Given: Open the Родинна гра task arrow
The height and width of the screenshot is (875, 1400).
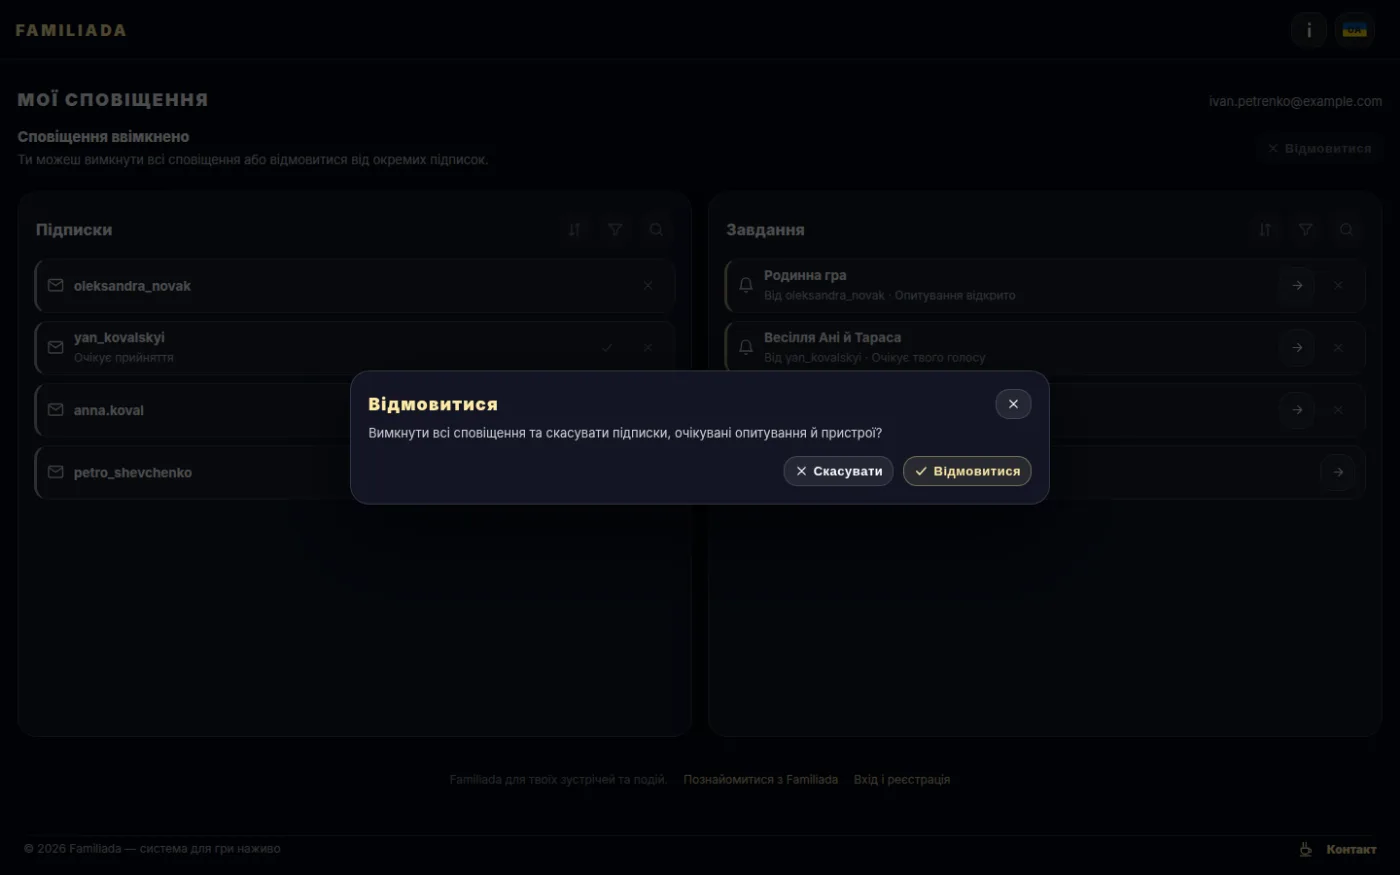Looking at the screenshot, I should click(x=1297, y=286).
